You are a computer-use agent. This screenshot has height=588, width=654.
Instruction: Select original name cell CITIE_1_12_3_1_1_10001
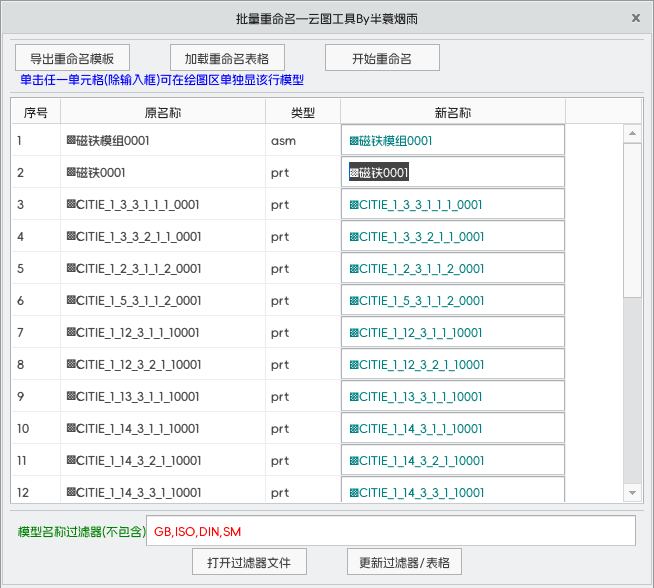(x=163, y=332)
